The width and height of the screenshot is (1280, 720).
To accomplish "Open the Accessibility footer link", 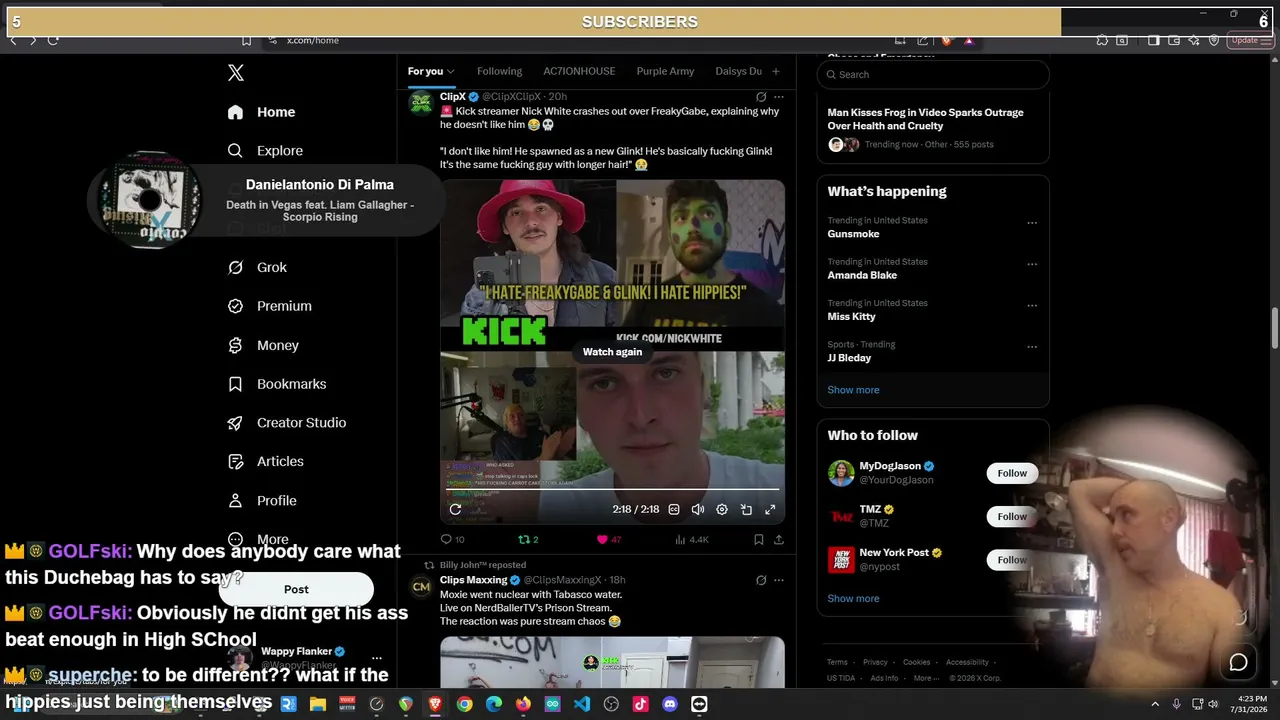I will pos(967,662).
